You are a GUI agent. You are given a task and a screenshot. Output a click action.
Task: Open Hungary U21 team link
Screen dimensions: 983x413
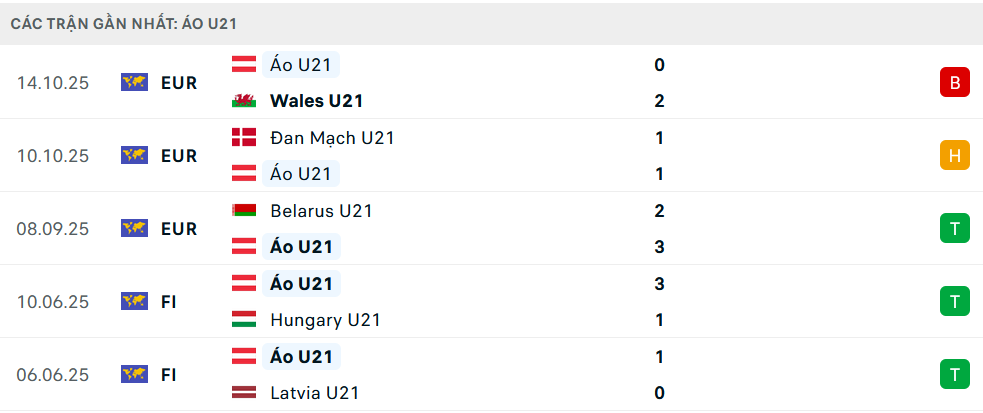coord(325,320)
